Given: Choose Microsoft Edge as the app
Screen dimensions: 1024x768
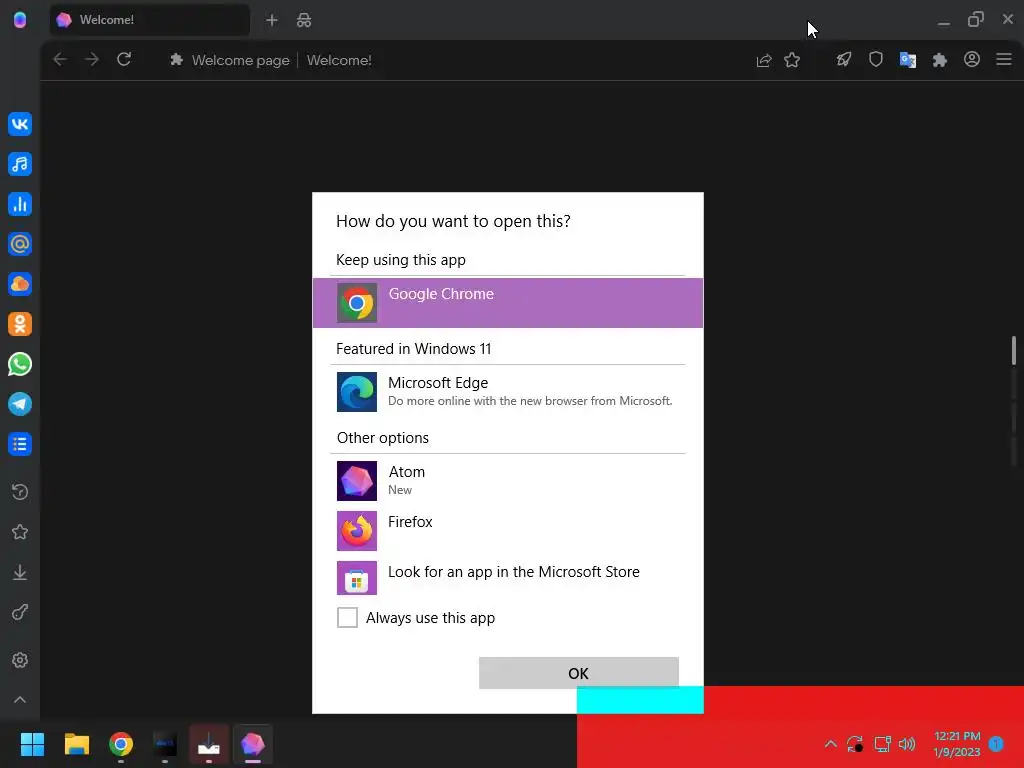Looking at the screenshot, I should point(507,392).
